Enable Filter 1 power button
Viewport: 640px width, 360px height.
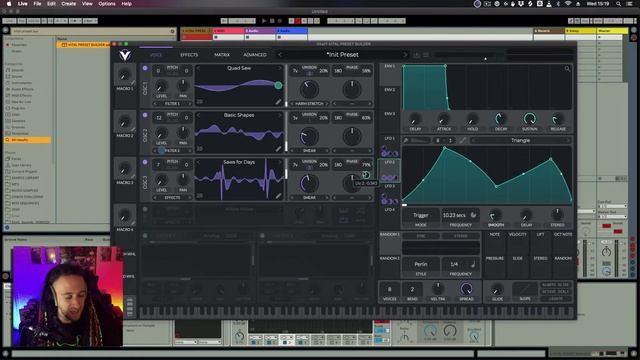(x=145, y=236)
